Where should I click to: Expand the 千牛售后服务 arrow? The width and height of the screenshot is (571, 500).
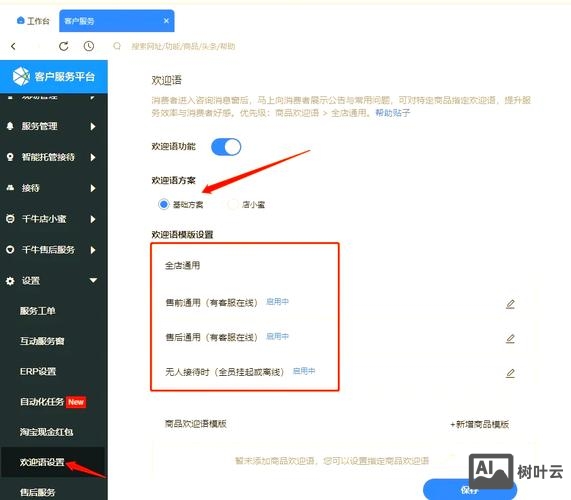[x=93, y=250]
